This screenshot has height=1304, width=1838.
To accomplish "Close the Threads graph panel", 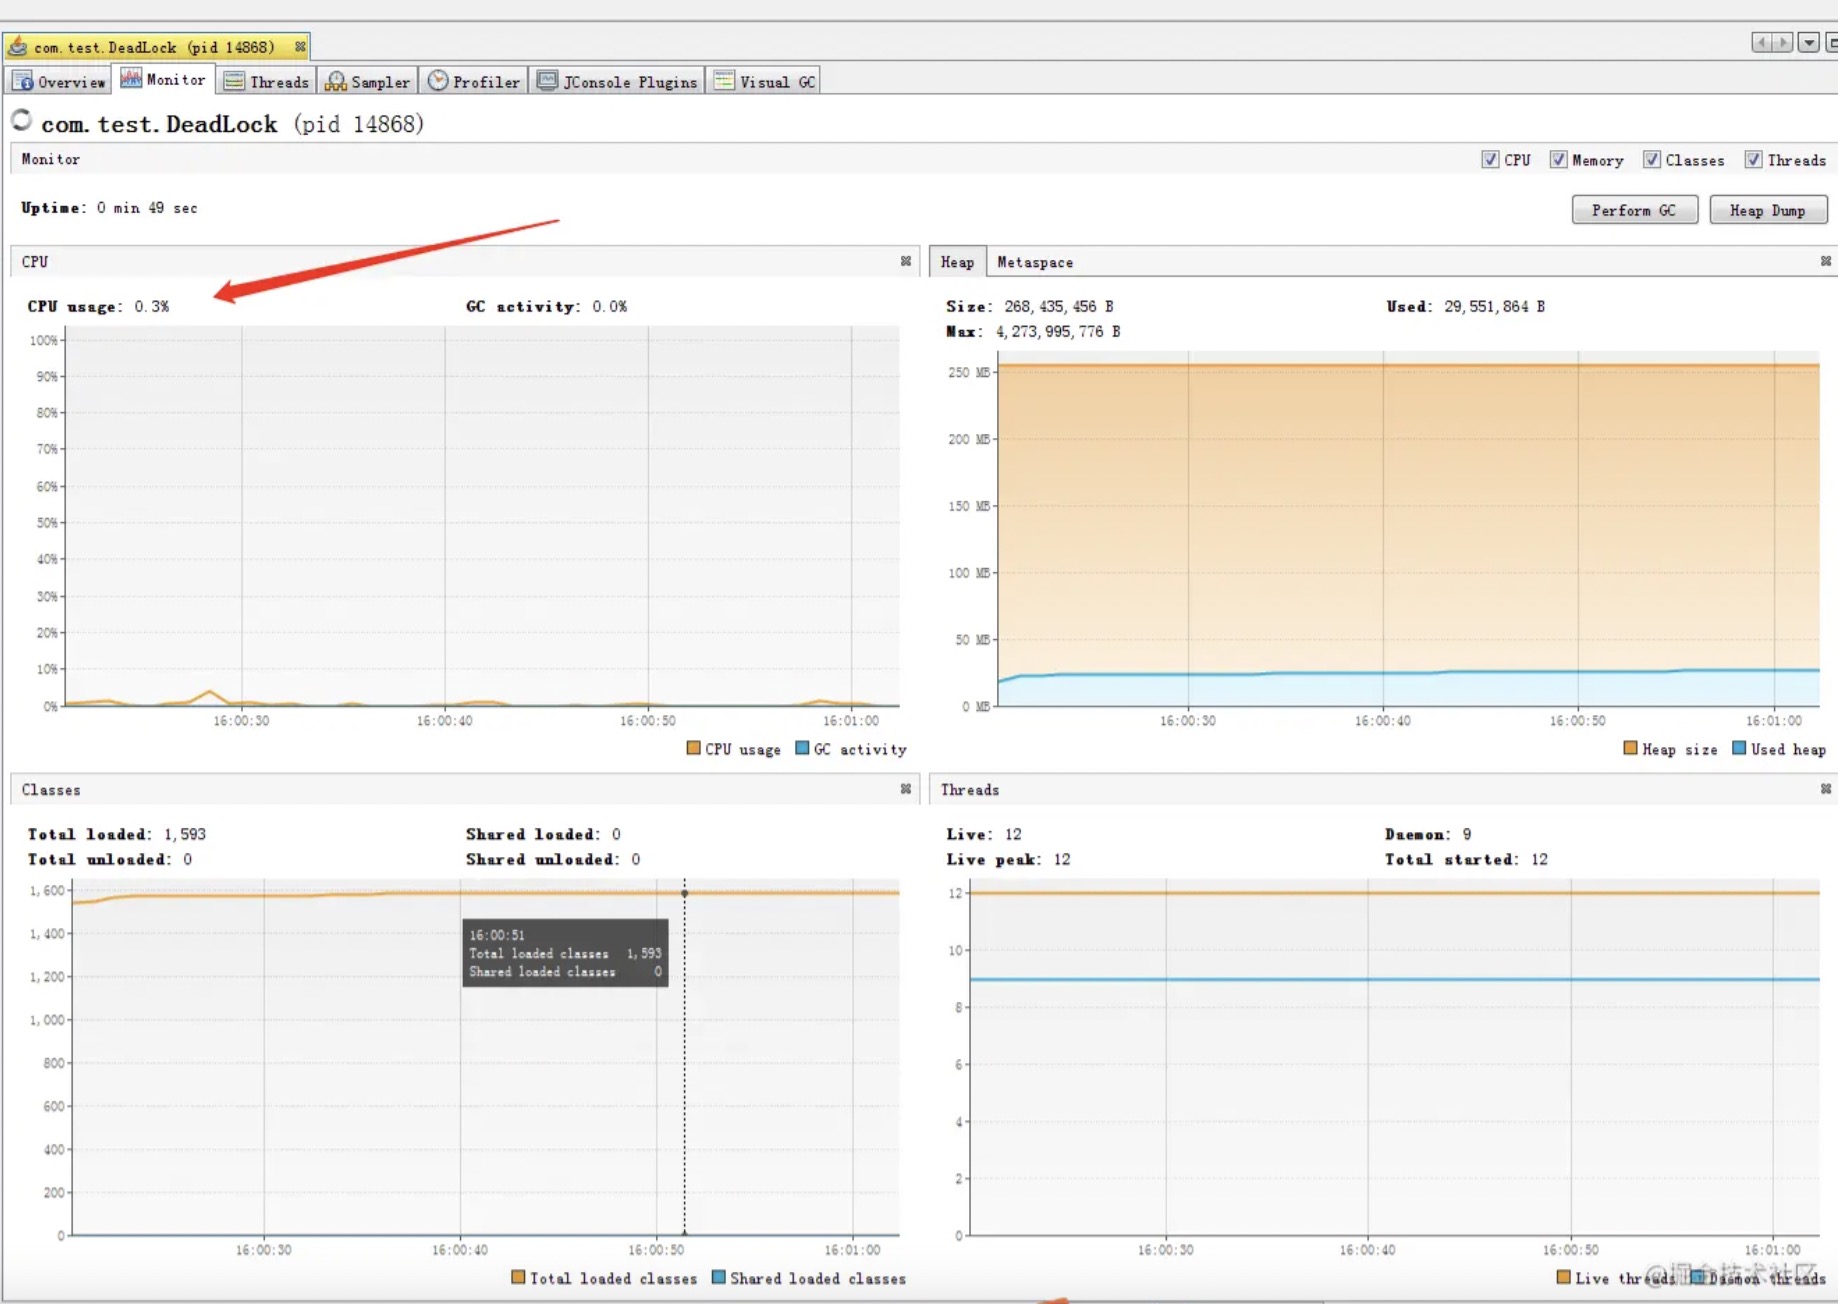I will (1826, 789).
